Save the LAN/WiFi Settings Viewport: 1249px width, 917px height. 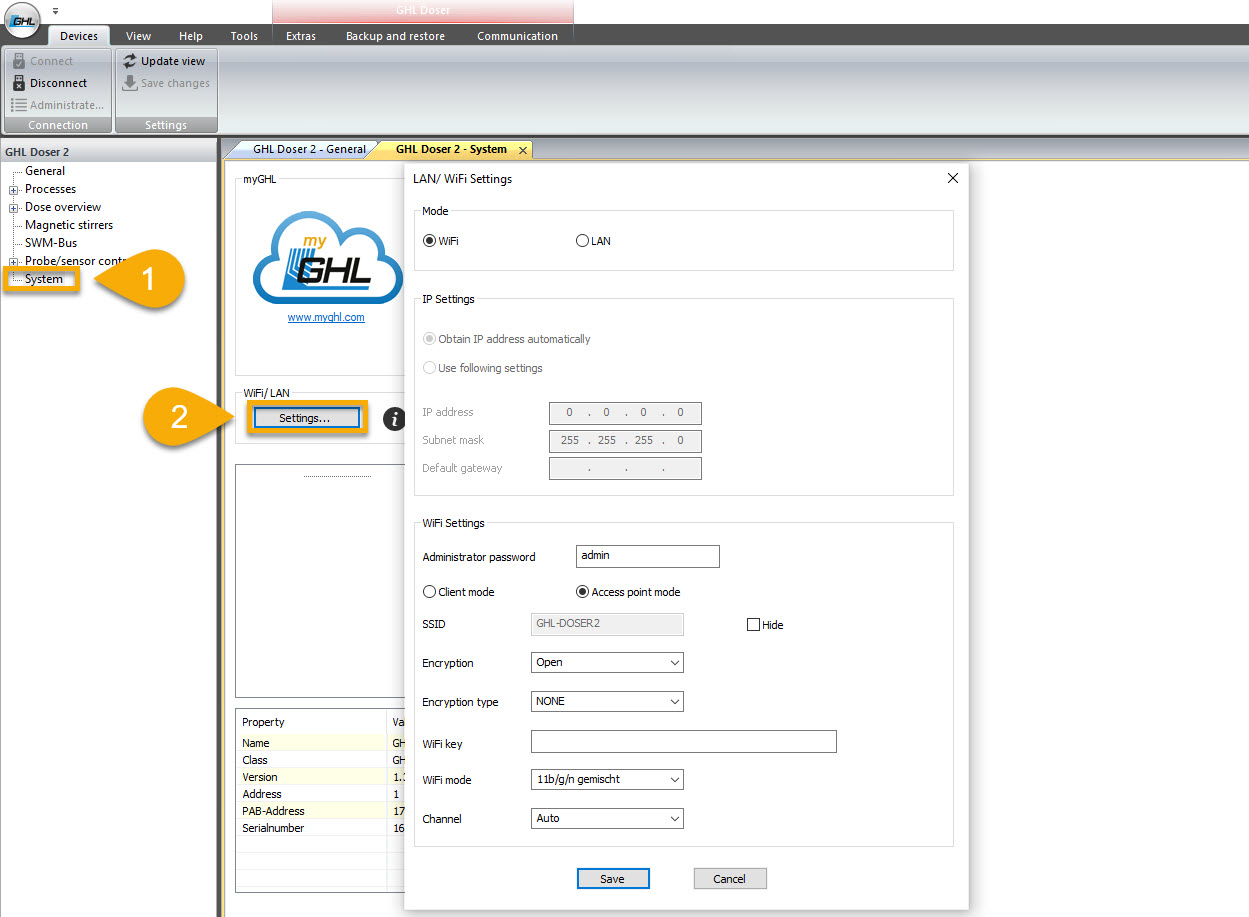613,878
